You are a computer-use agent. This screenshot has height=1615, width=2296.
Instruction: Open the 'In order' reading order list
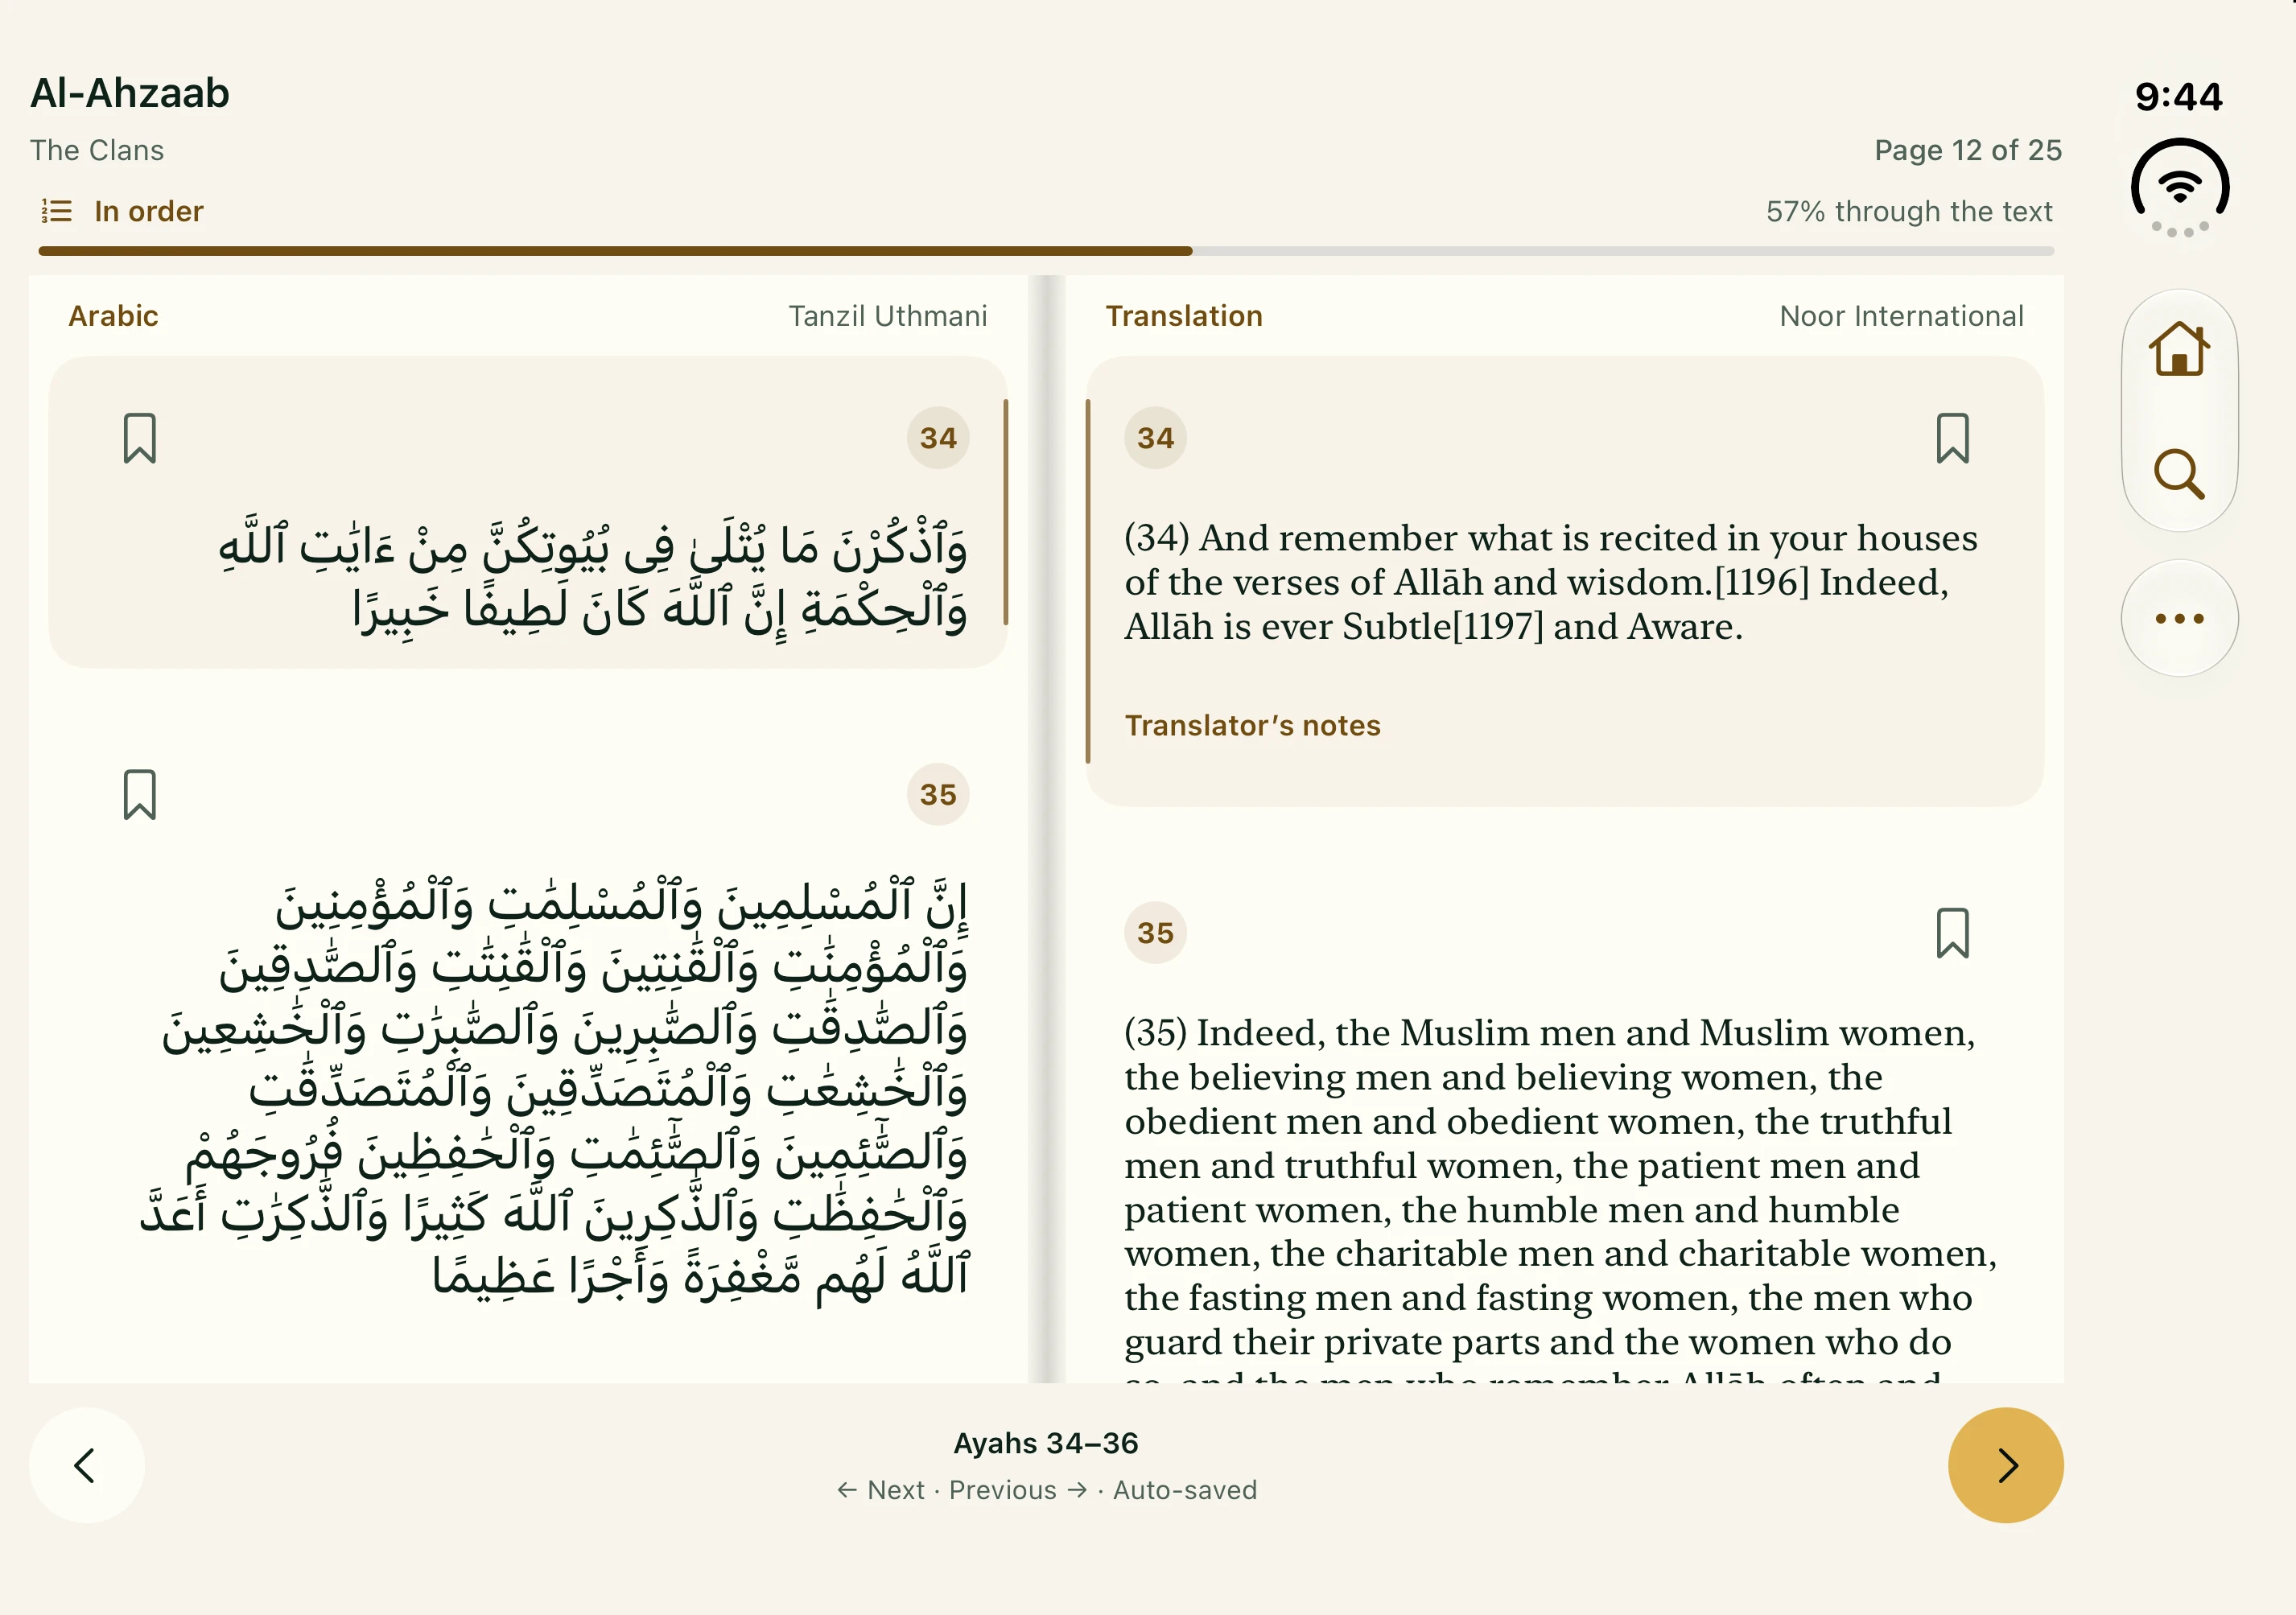pyautogui.click(x=122, y=211)
